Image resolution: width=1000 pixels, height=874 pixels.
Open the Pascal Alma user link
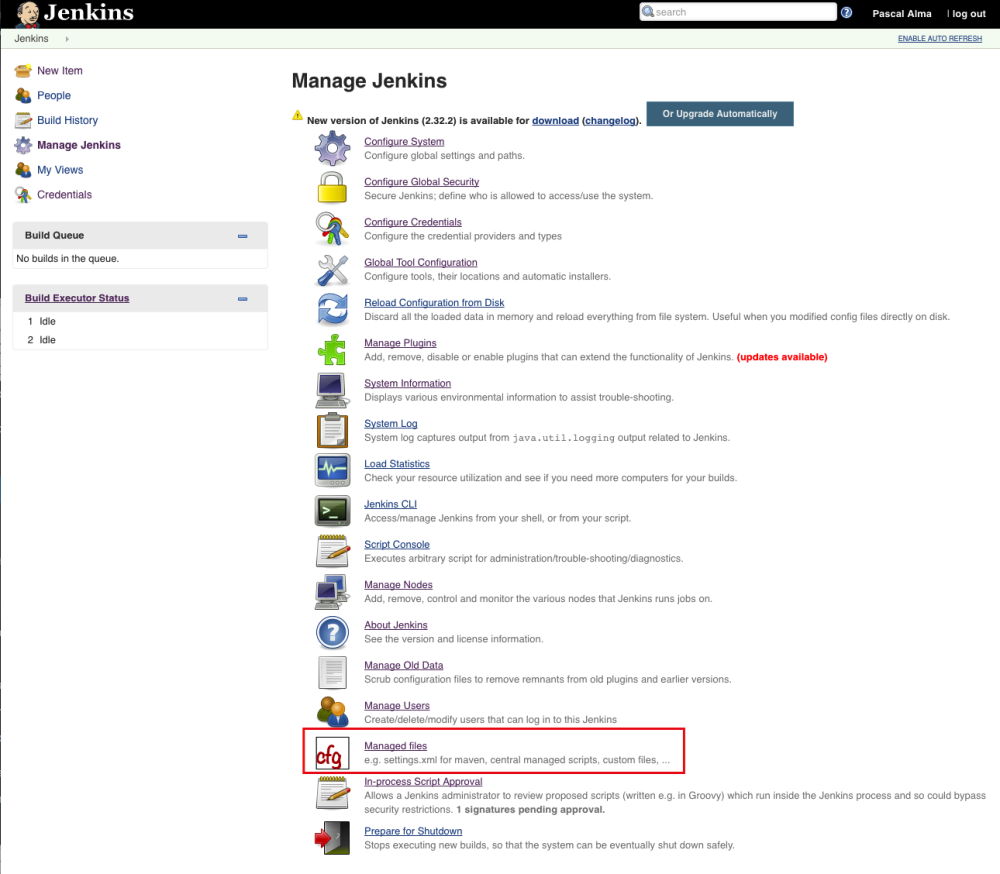(902, 13)
